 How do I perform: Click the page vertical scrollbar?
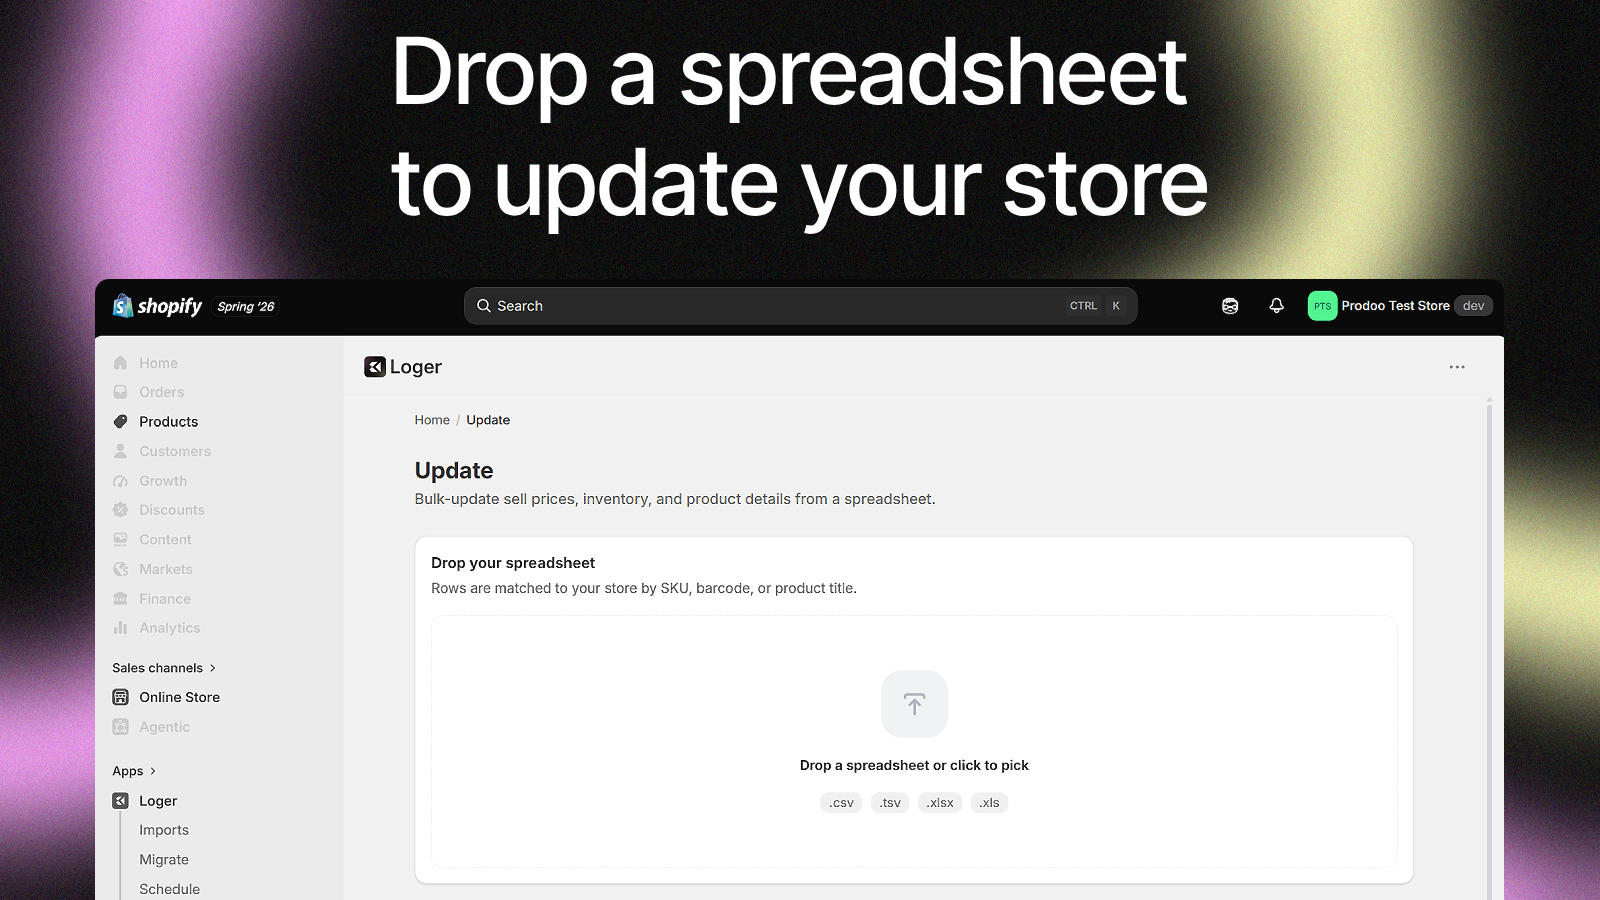coord(1489,650)
